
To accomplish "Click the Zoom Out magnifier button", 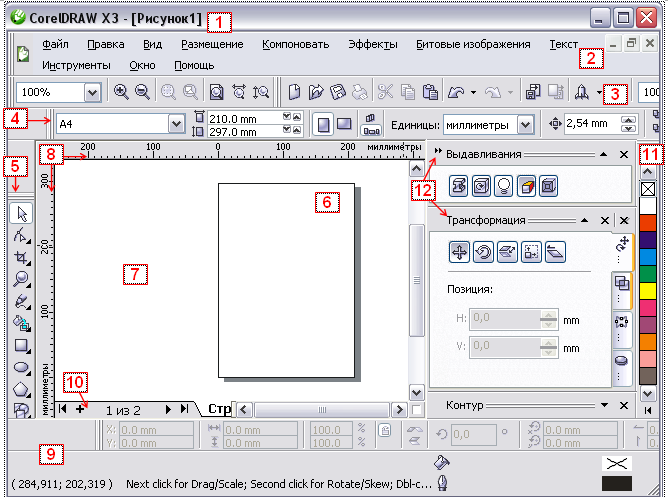I will coord(142,92).
